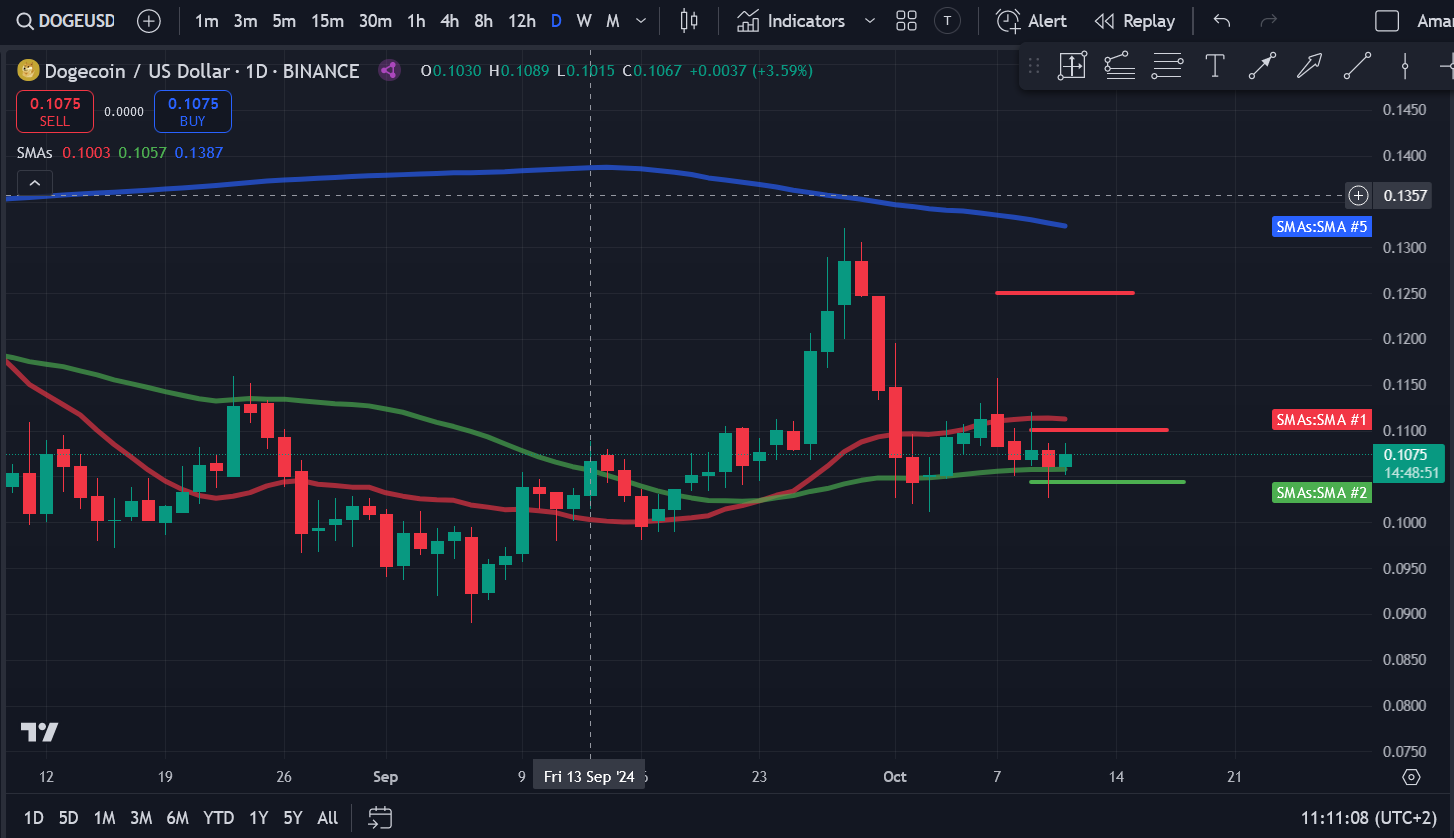Click the add symbol plus icon

click(149, 21)
